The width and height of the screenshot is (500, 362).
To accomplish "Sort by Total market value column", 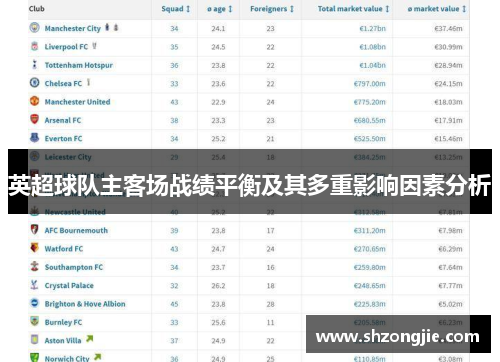I will click(x=353, y=9).
